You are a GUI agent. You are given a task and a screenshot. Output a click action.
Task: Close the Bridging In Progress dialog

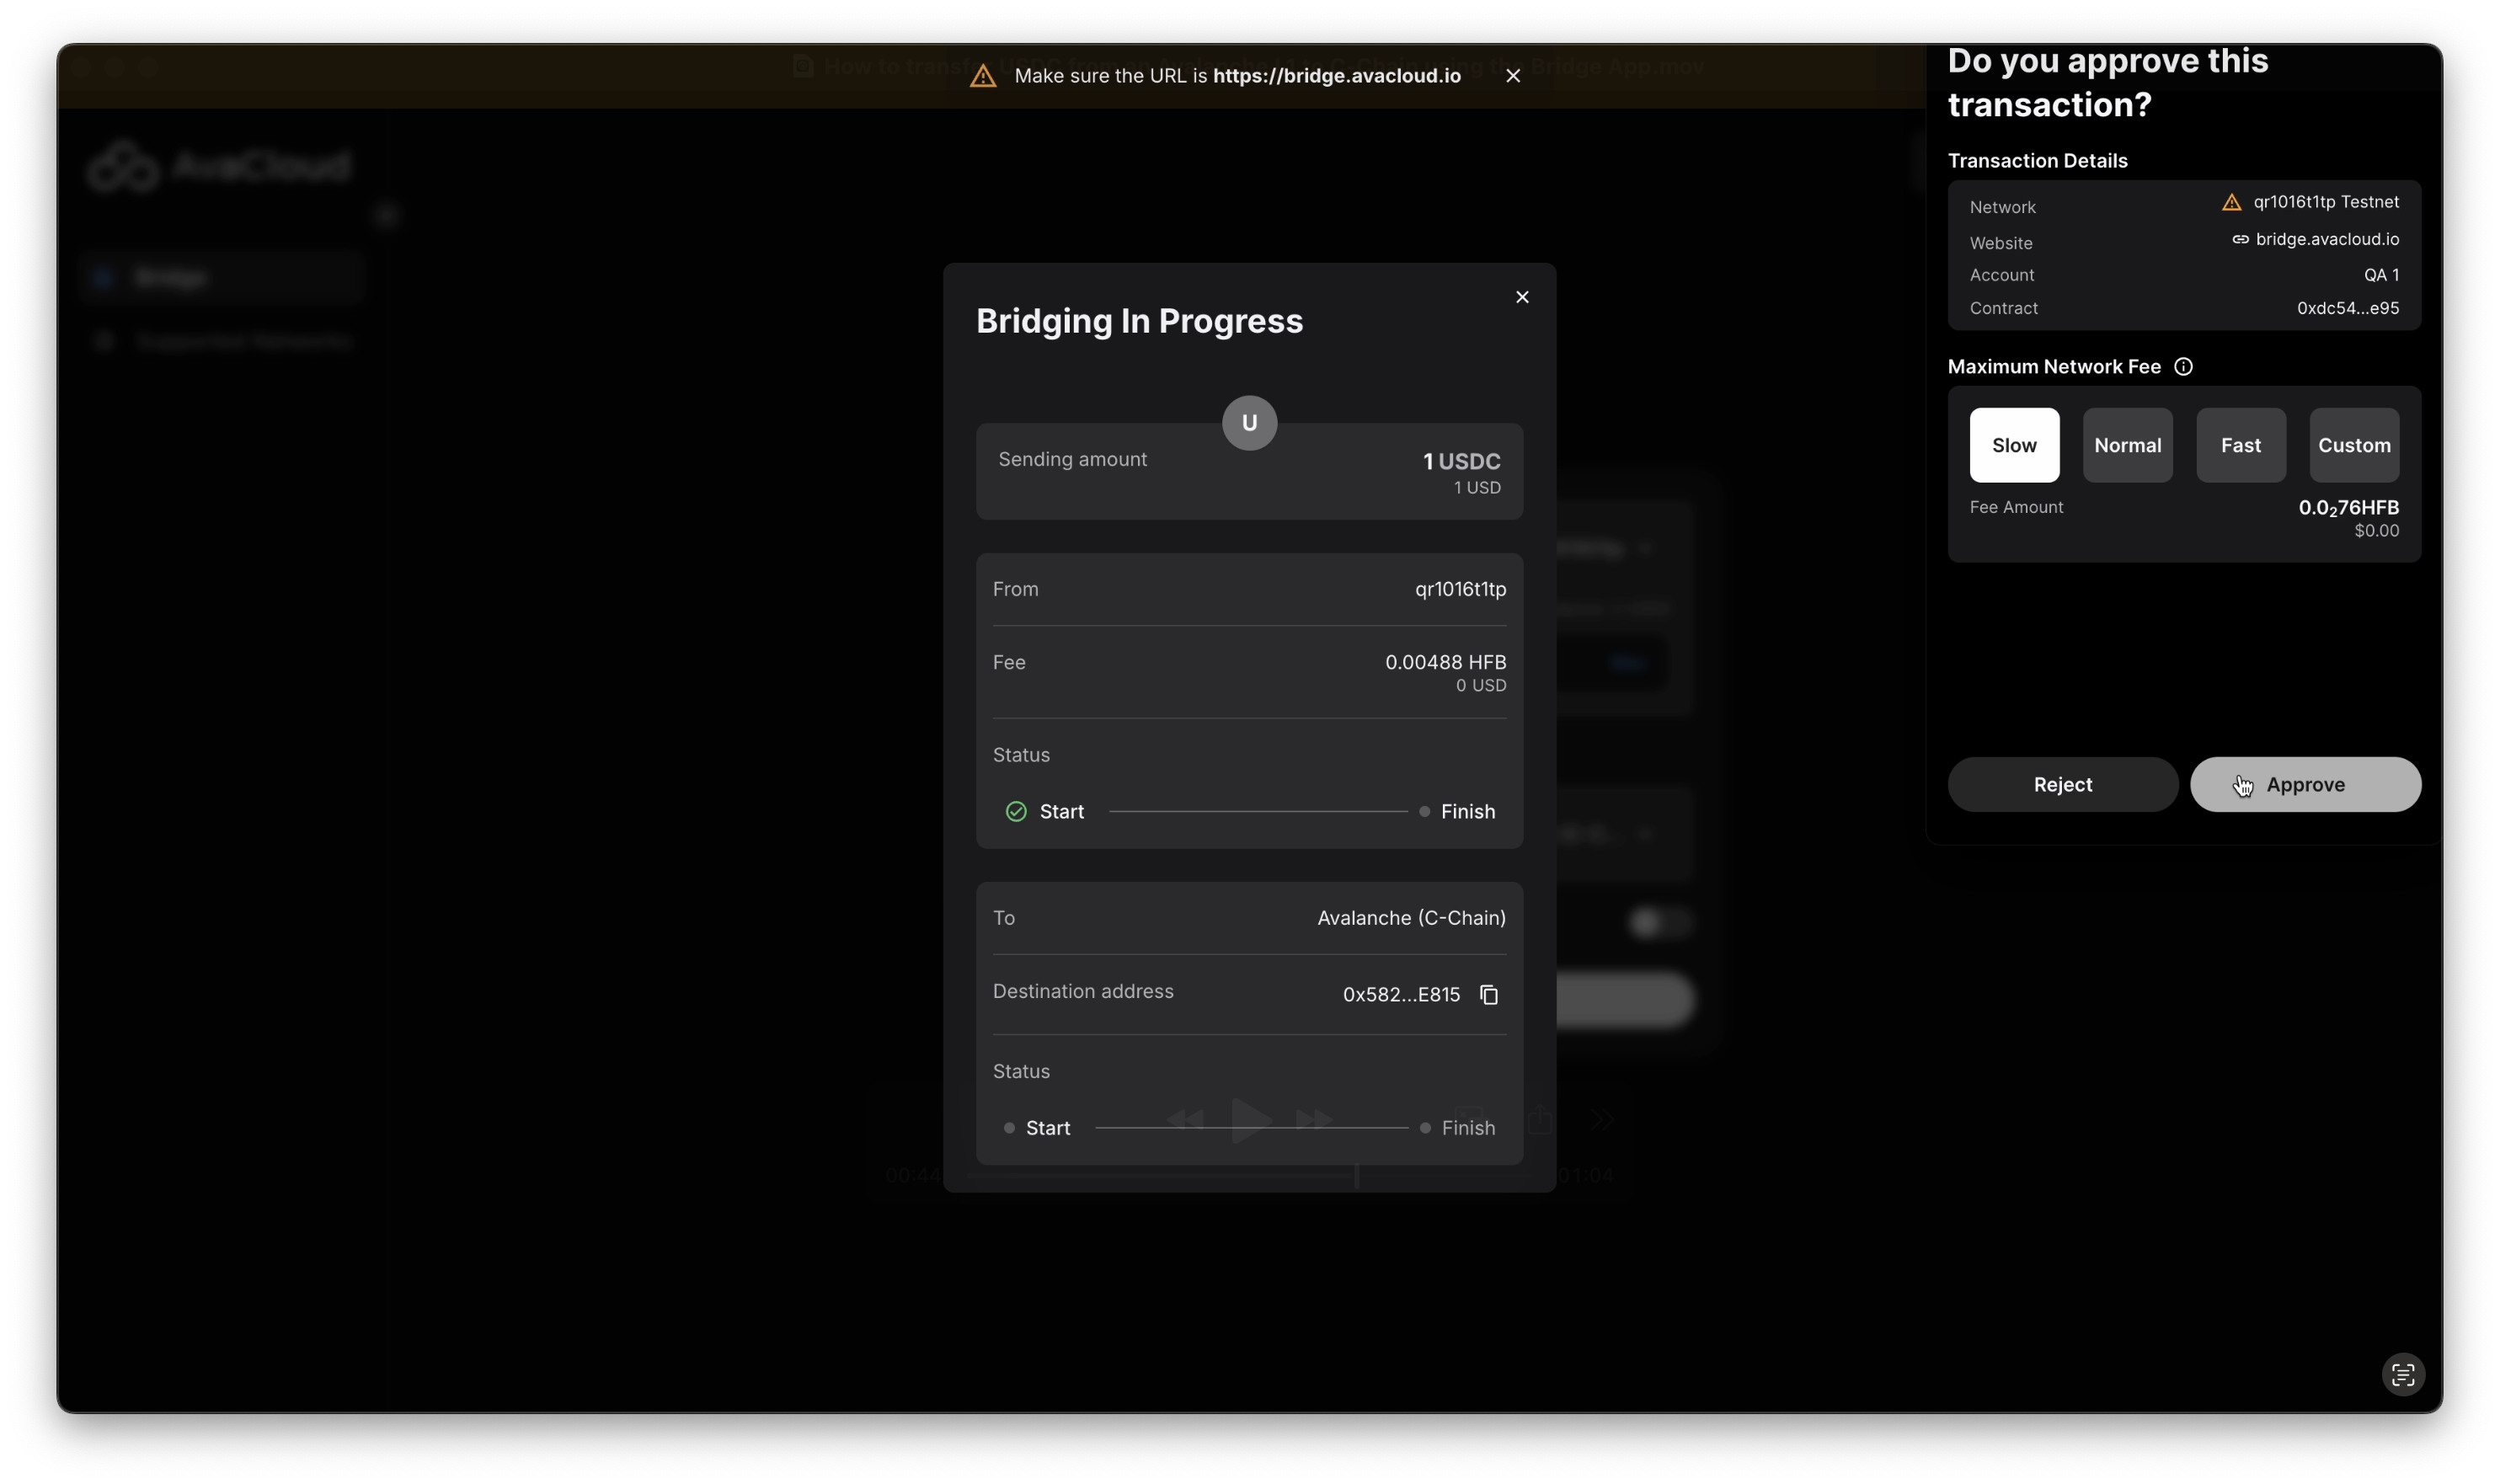[x=1522, y=297]
